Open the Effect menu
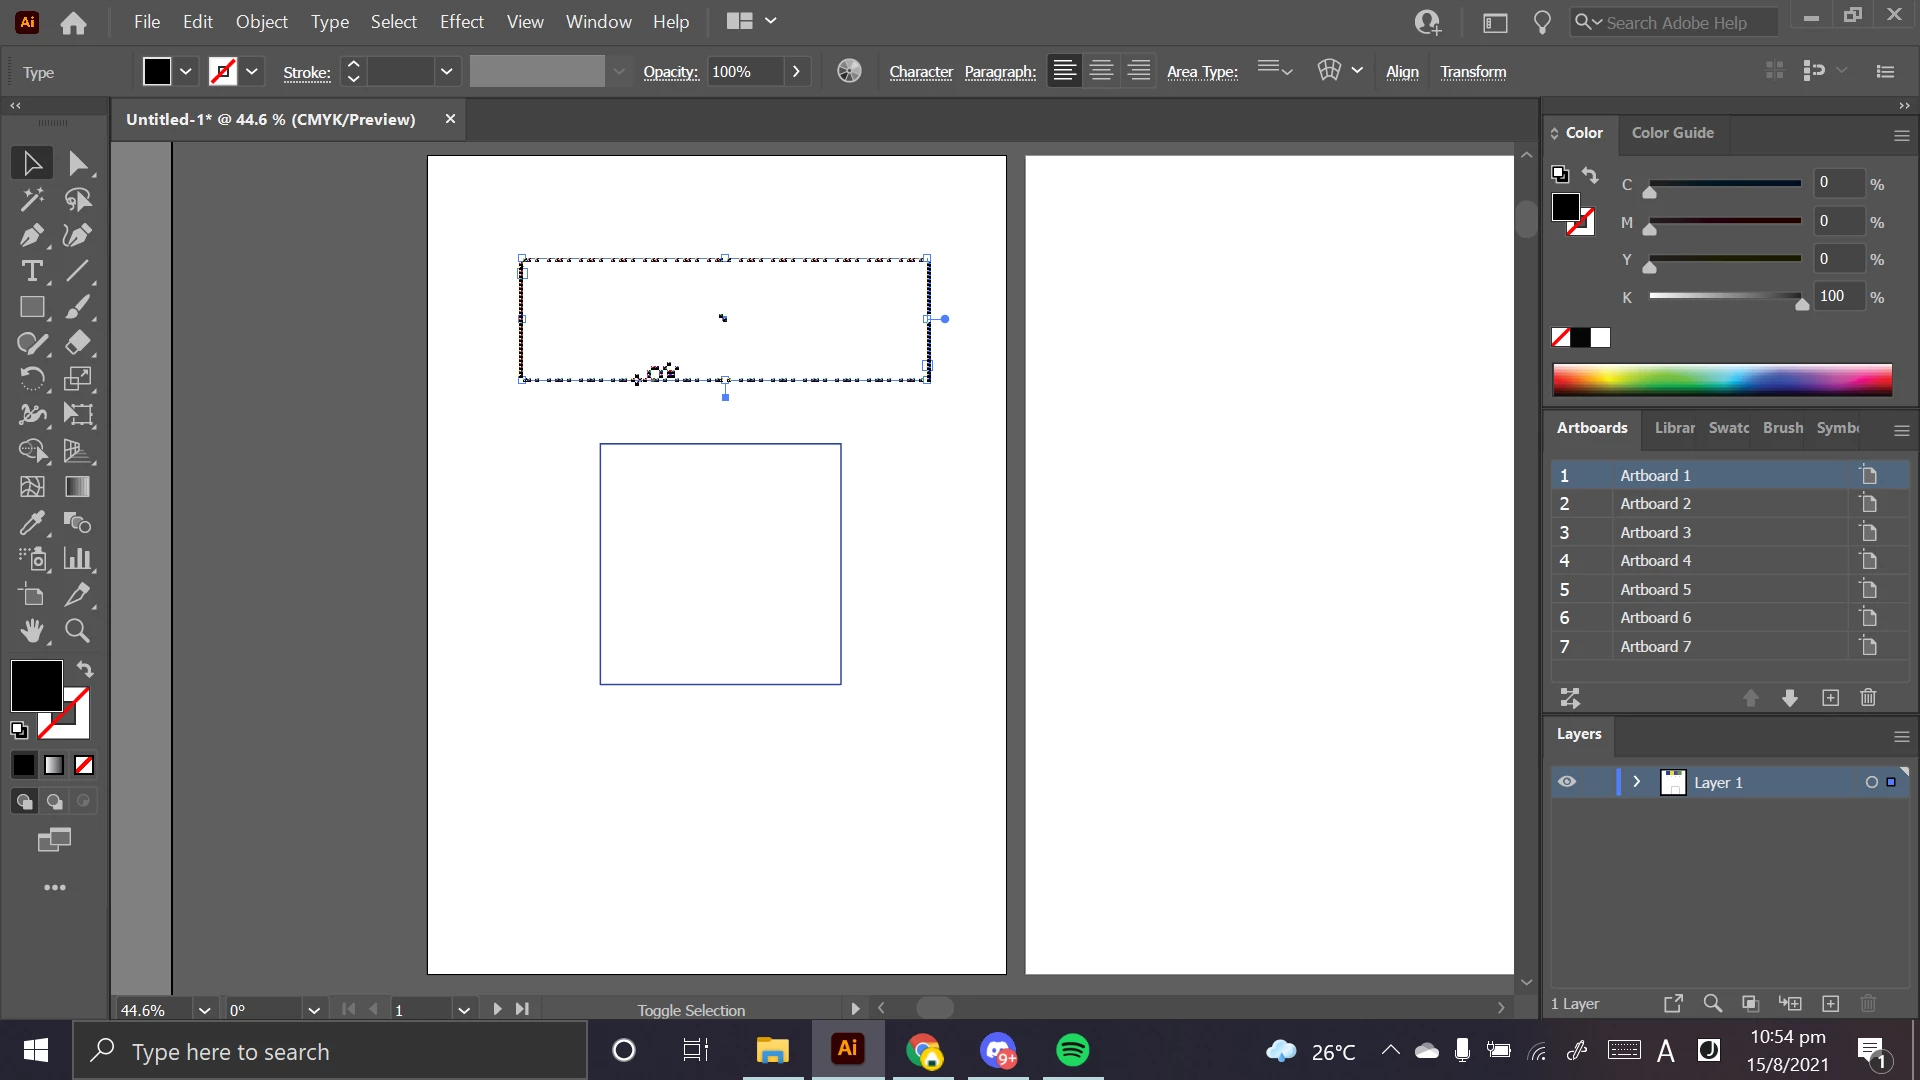The height and width of the screenshot is (1080, 1920). tap(461, 22)
